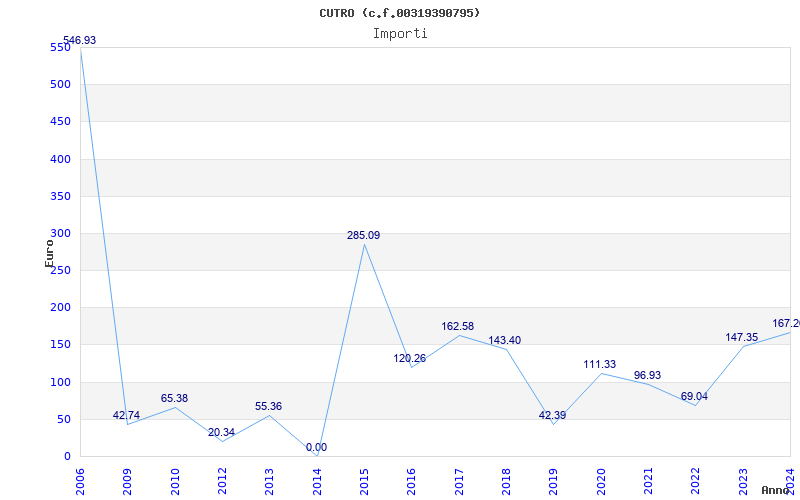Image resolution: width=800 pixels, height=500 pixels.
Task: Click x-axis year 2016
Action: click(412, 482)
